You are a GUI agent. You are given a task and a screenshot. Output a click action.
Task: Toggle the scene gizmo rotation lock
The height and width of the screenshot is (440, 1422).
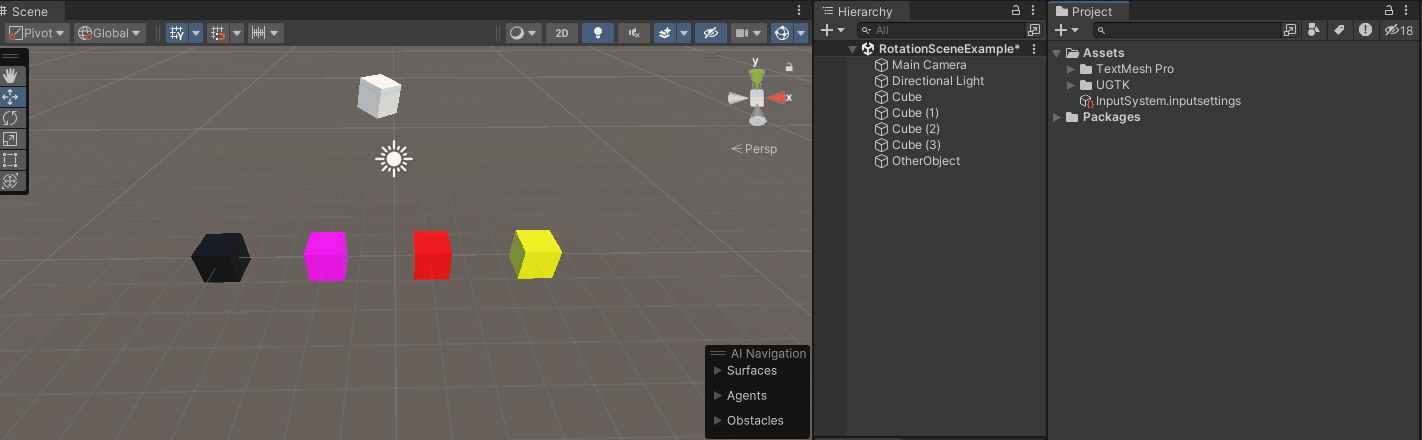coord(790,67)
